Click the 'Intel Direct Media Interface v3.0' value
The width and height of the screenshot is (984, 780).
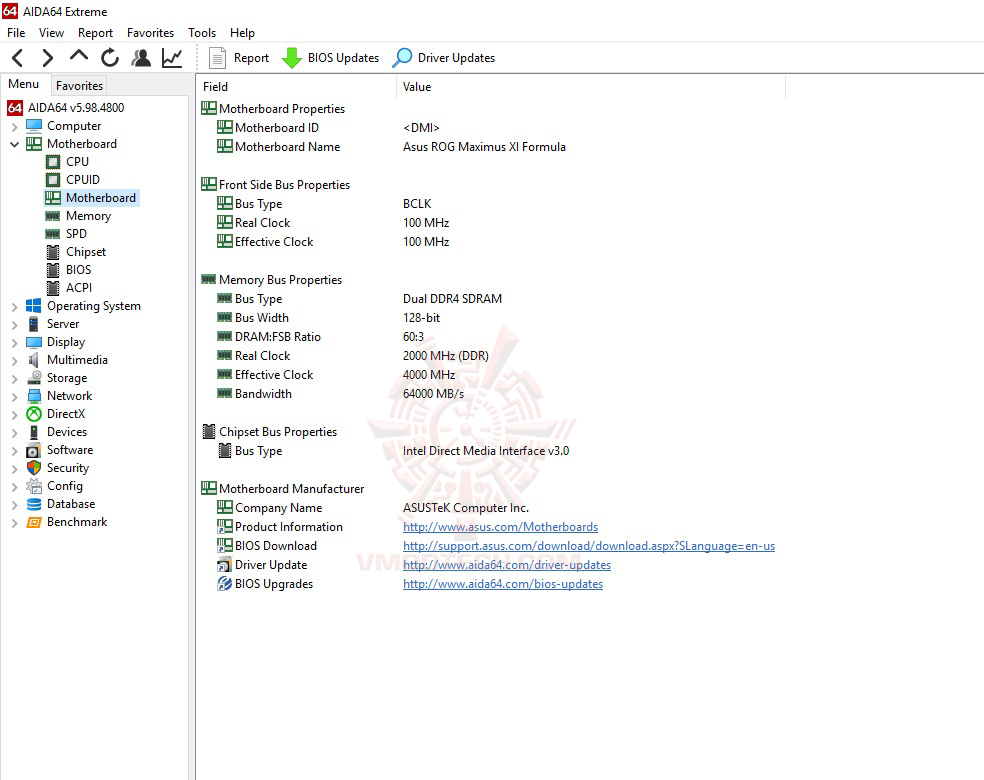pyautogui.click(x=486, y=451)
